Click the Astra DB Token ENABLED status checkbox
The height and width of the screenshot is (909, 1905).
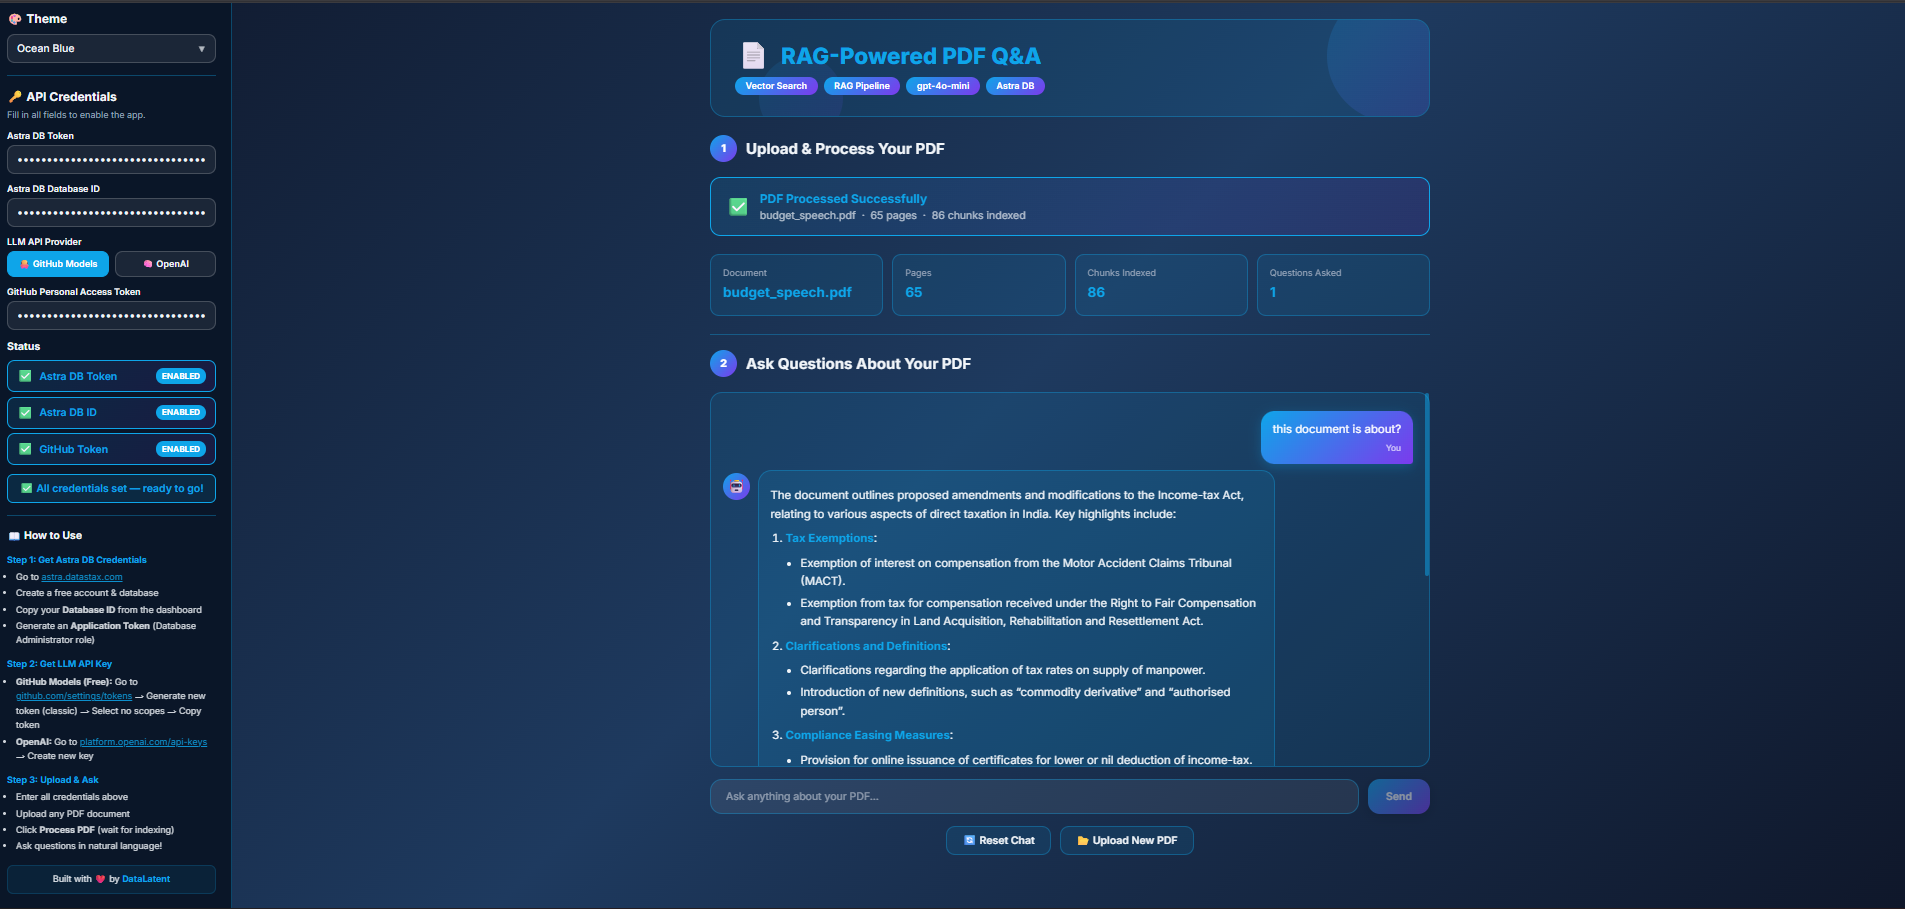23,375
